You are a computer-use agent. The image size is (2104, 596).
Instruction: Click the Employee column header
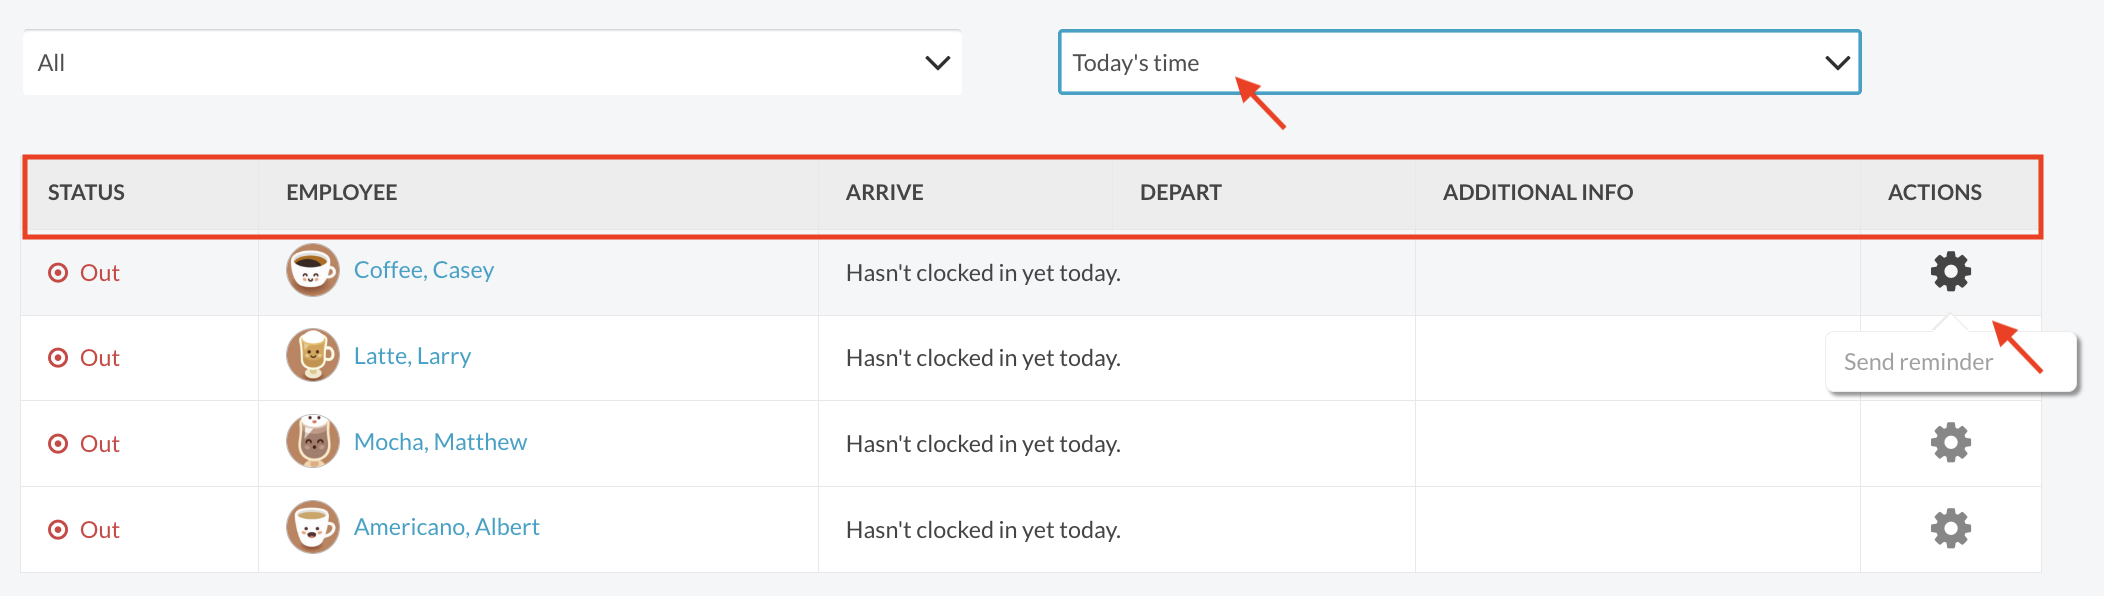pyautogui.click(x=342, y=193)
